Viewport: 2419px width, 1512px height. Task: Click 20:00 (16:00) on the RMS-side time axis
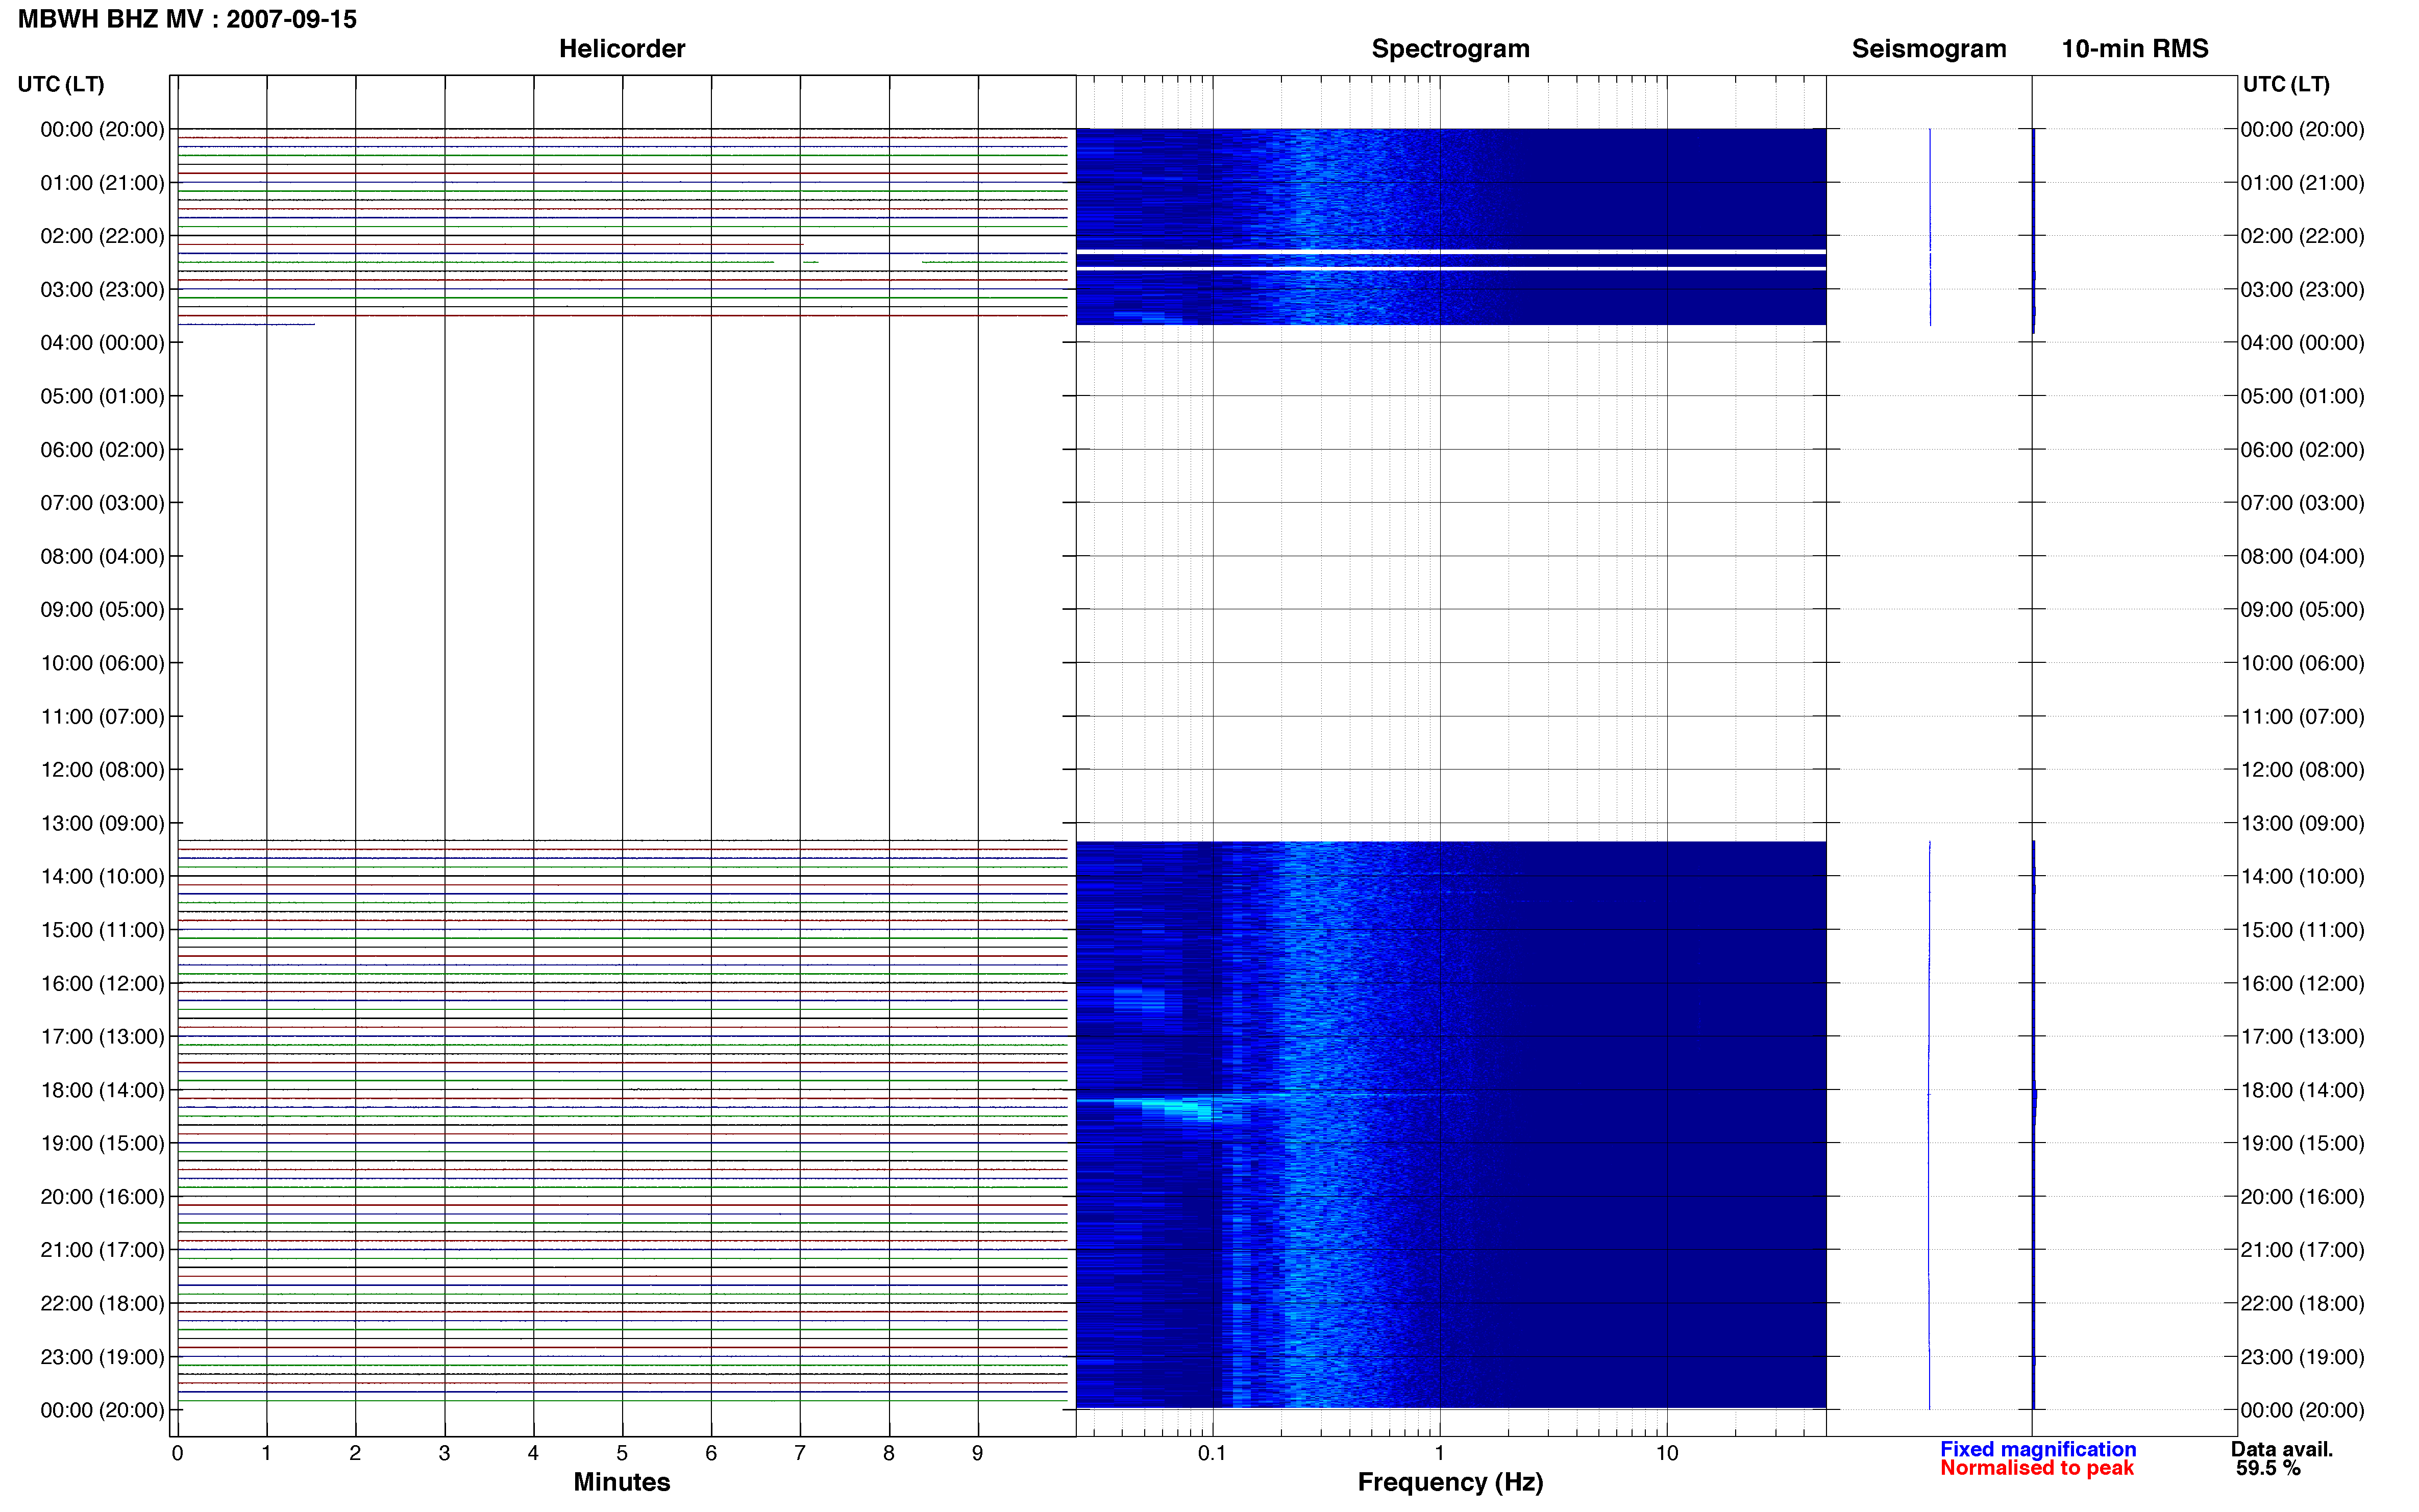(2302, 1197)
